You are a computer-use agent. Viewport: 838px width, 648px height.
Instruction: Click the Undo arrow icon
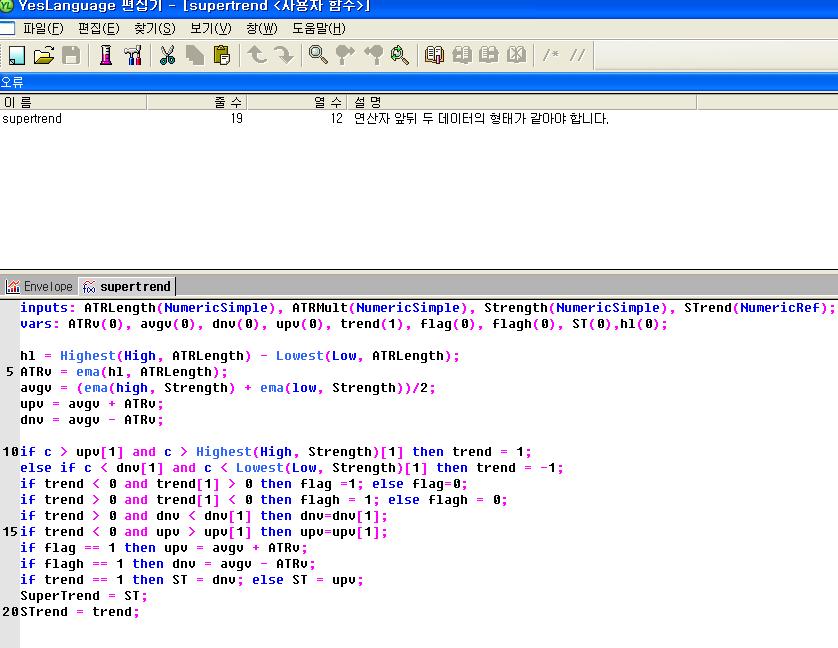click(x=257, y=55)
